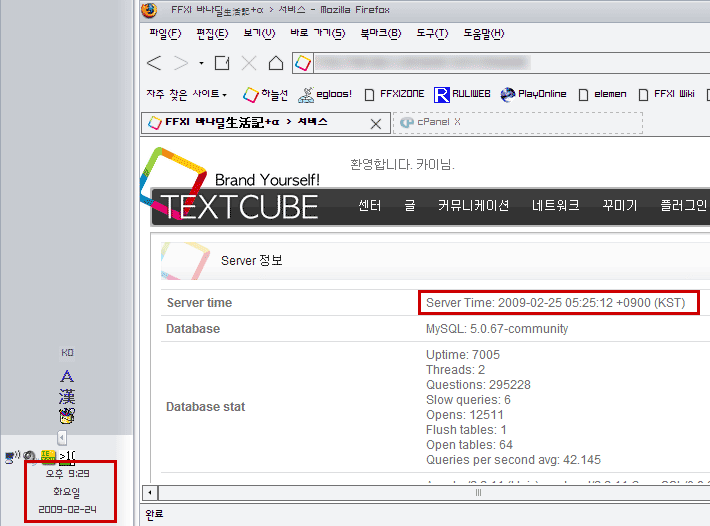
Task: Open the RULIWEB bookmark
Action: pyautogui.click(x=462, y=94)
